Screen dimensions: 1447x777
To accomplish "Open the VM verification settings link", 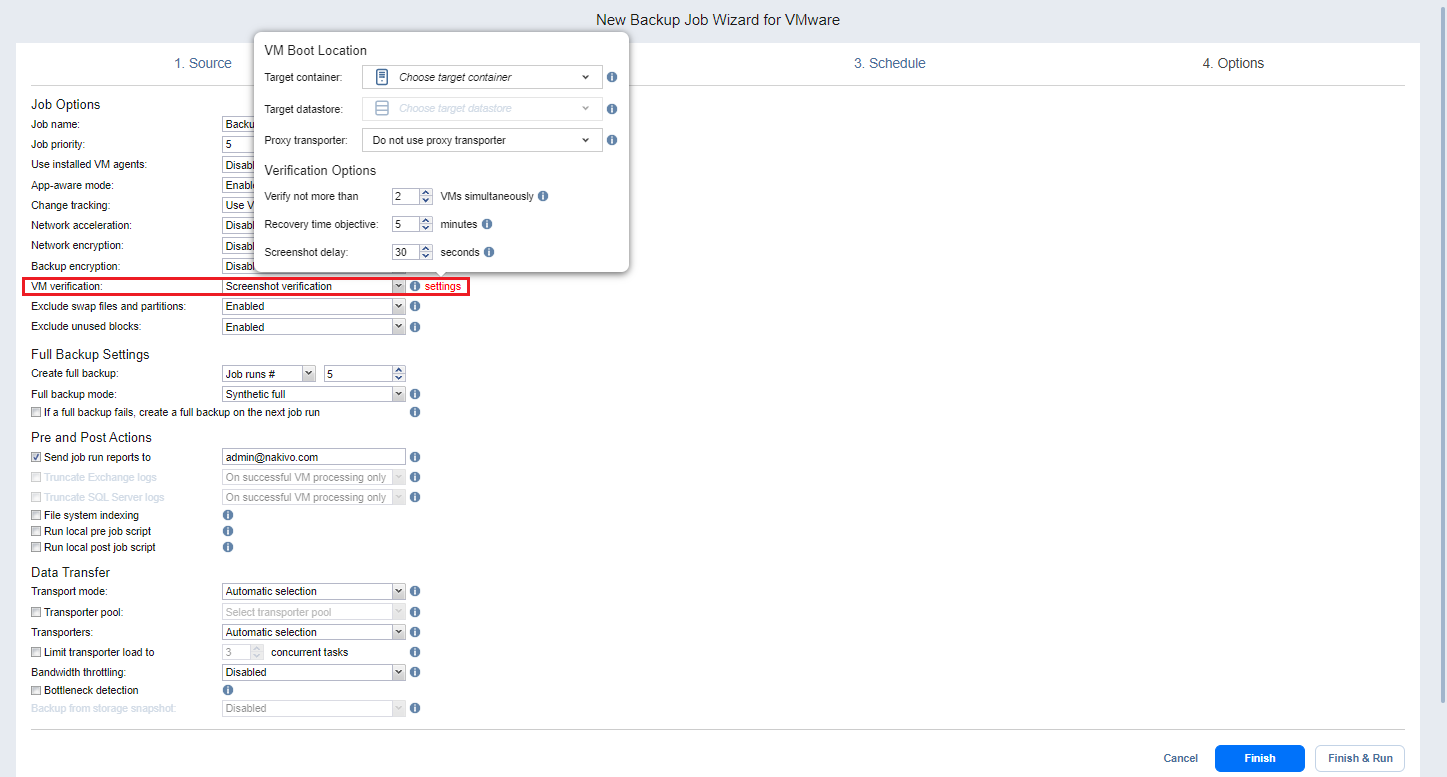I will (x=443, y=286).
